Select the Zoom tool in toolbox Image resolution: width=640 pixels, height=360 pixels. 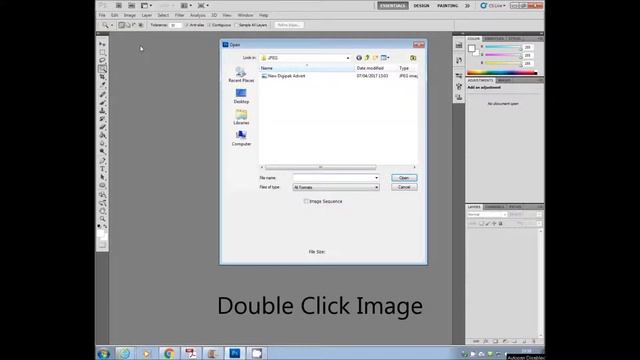click(102, 219)
